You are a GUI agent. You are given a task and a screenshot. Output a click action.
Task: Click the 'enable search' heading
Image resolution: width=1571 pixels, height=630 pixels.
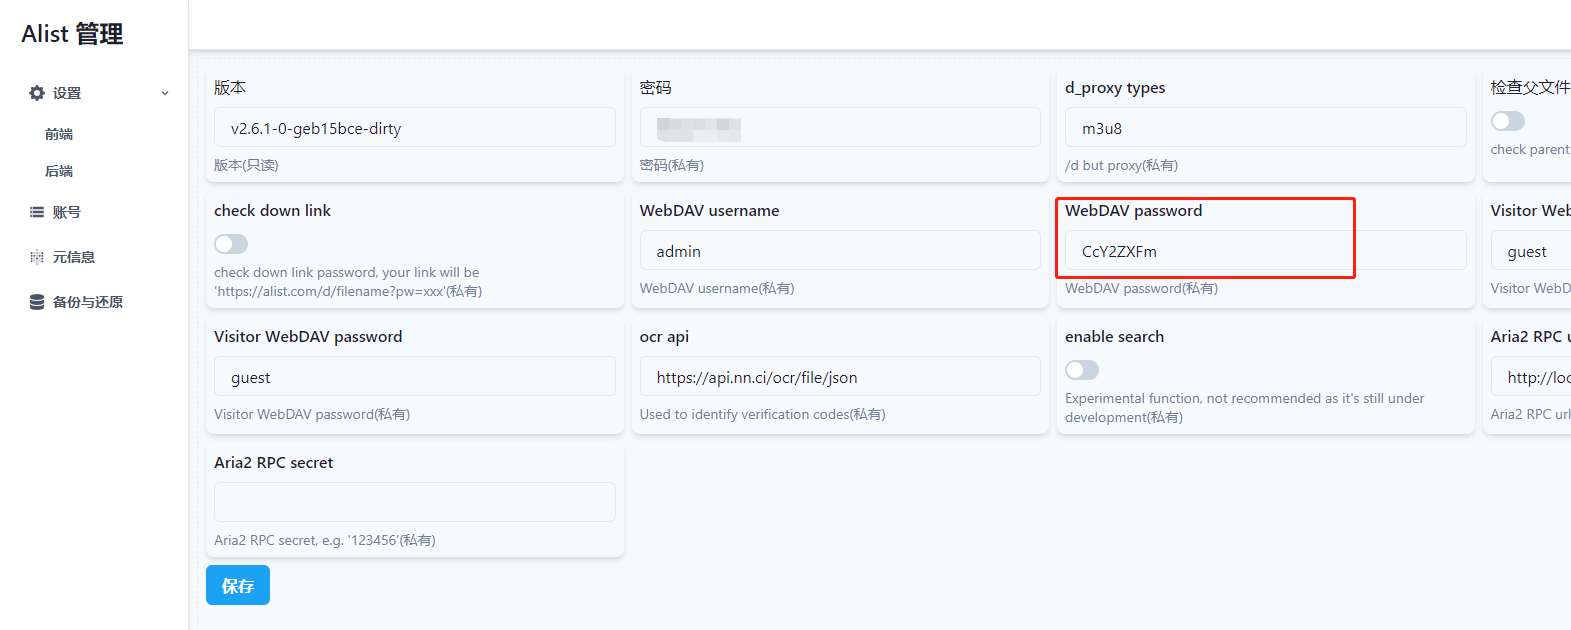click(x=1114, y=336)
